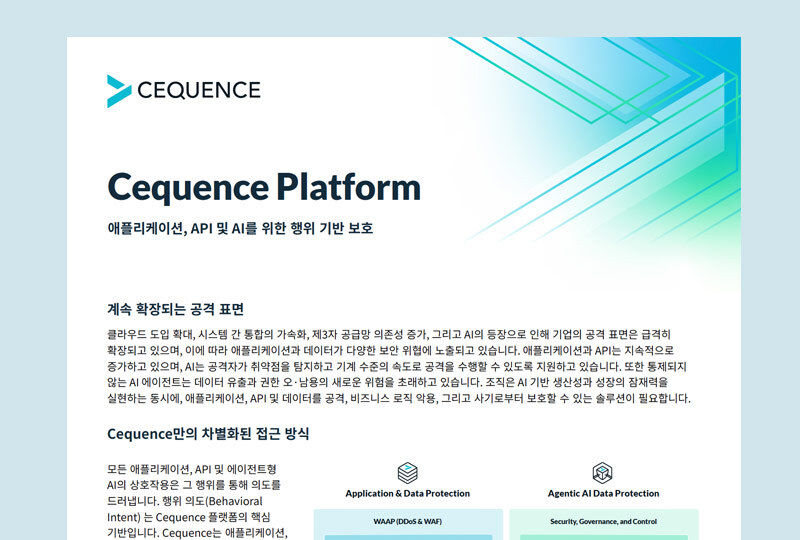Click the CEQUENCE wordmark text
800x540 pixels.
tap(199, 90)
